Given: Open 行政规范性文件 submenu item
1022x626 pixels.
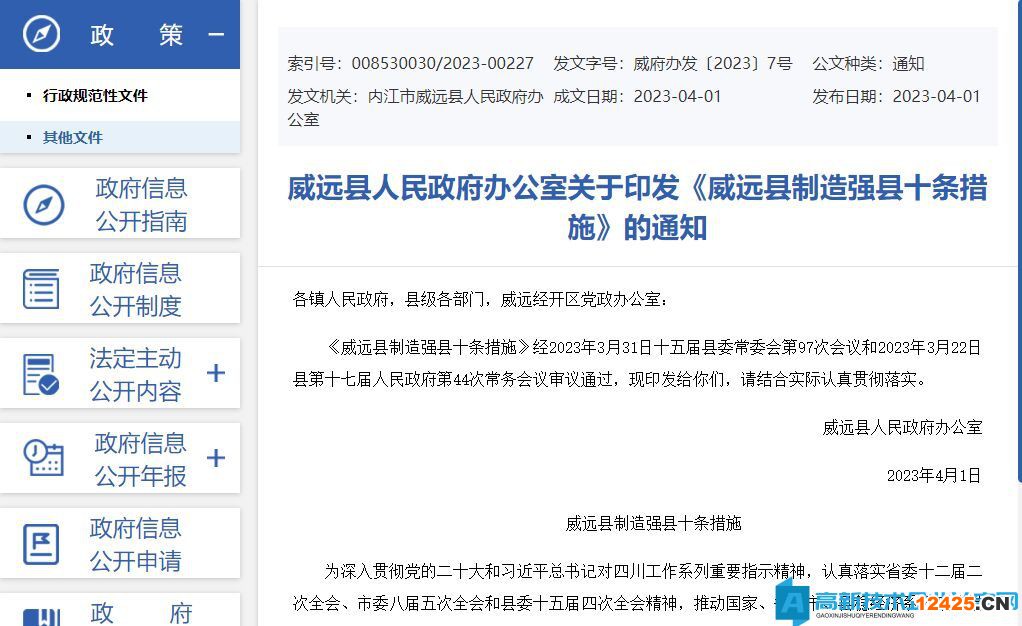Looking at the screenshot, I should pyautogui.click(x=95, y=96).
